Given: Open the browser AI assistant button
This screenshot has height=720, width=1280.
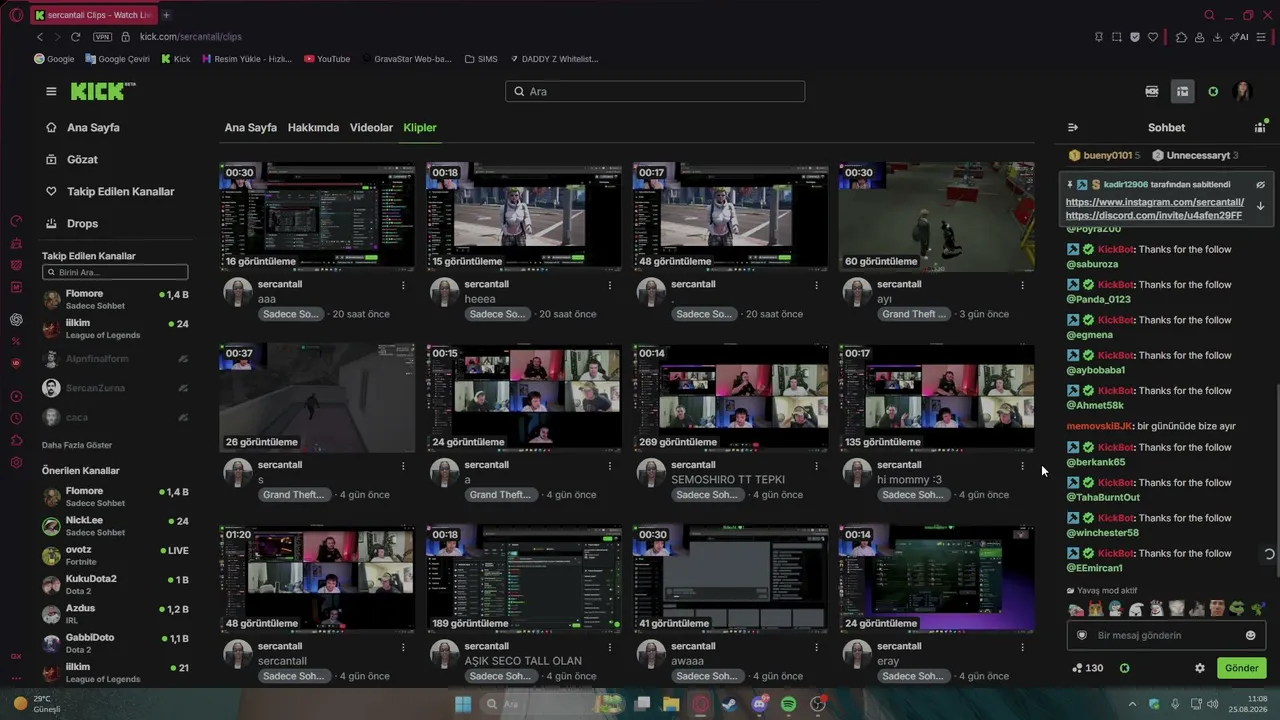Looking at the screenshot, I should point(1241,37).
